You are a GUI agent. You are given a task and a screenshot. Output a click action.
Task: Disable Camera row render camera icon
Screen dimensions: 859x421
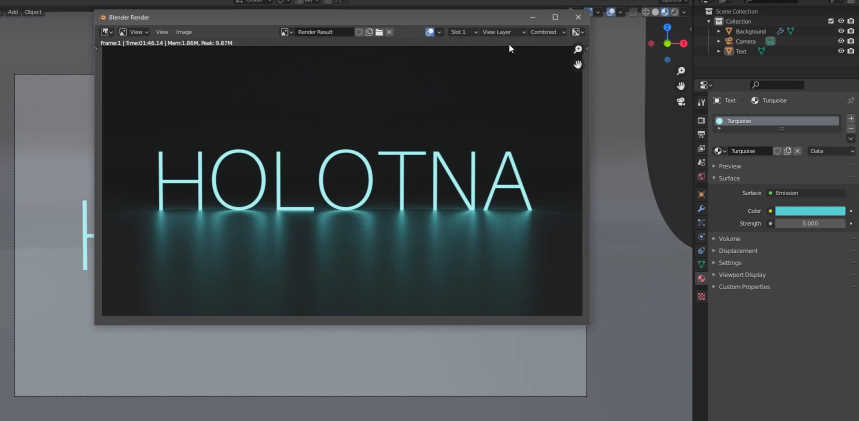851,41
